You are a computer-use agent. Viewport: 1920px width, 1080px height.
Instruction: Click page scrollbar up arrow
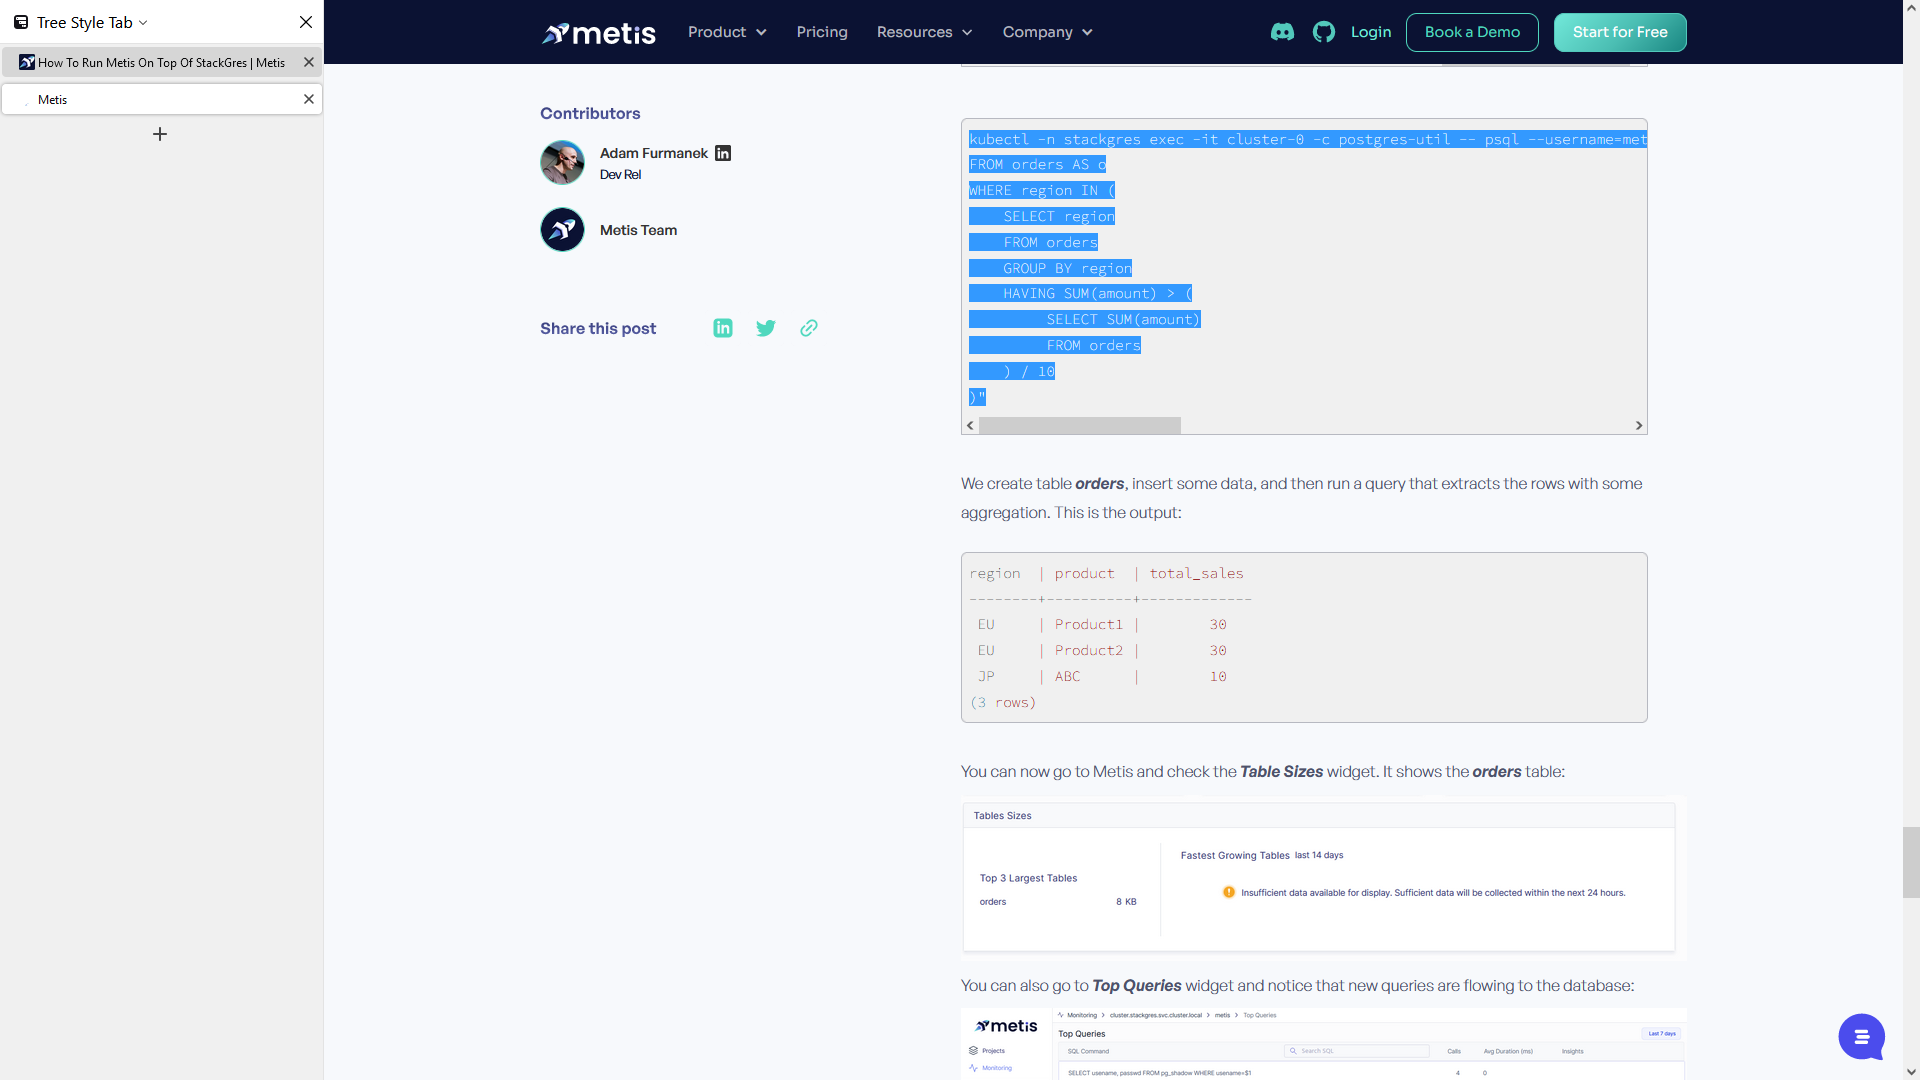1911,8
